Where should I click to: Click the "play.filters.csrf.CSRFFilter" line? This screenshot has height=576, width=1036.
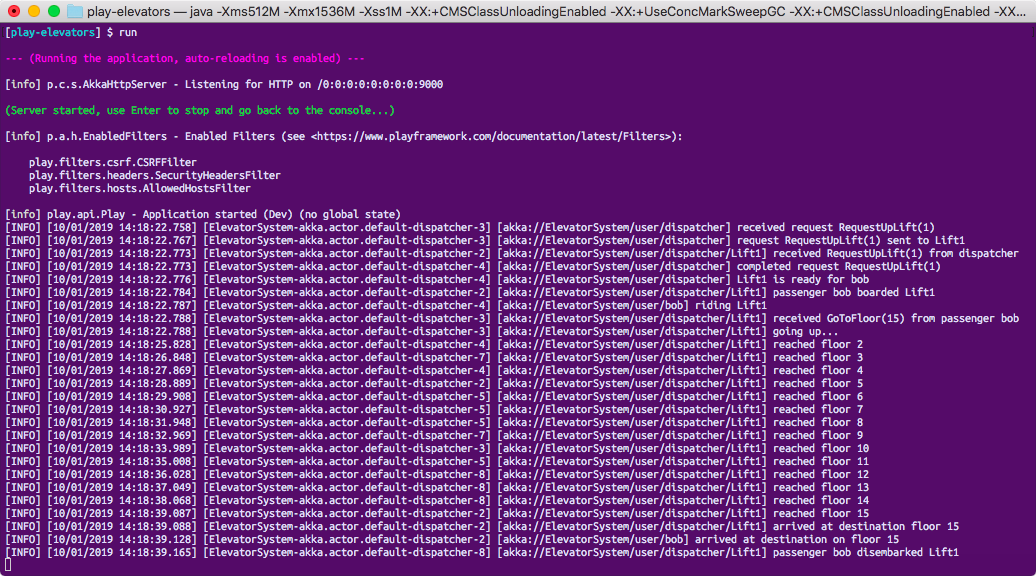click(113, 162)
